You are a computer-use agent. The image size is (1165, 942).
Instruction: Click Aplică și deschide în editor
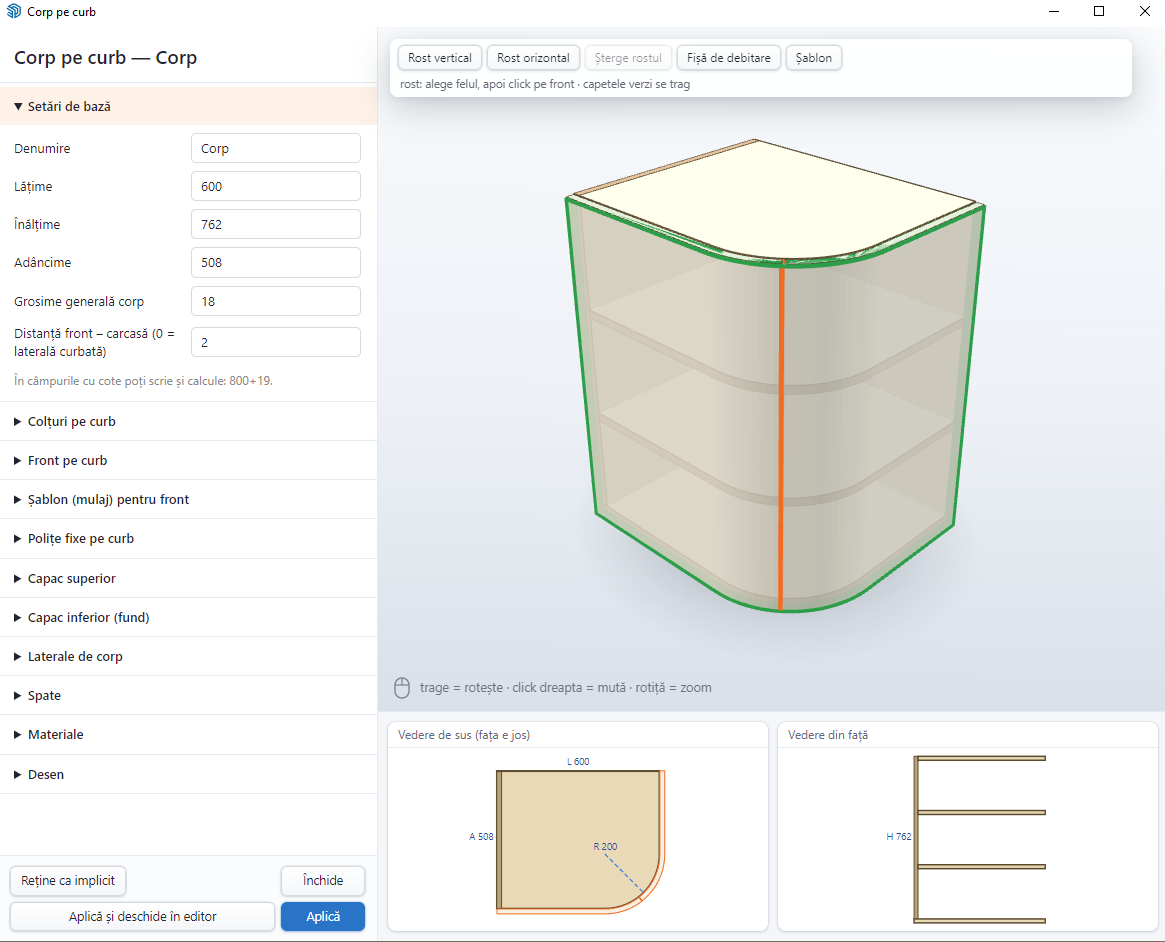[x=143, y=917]
